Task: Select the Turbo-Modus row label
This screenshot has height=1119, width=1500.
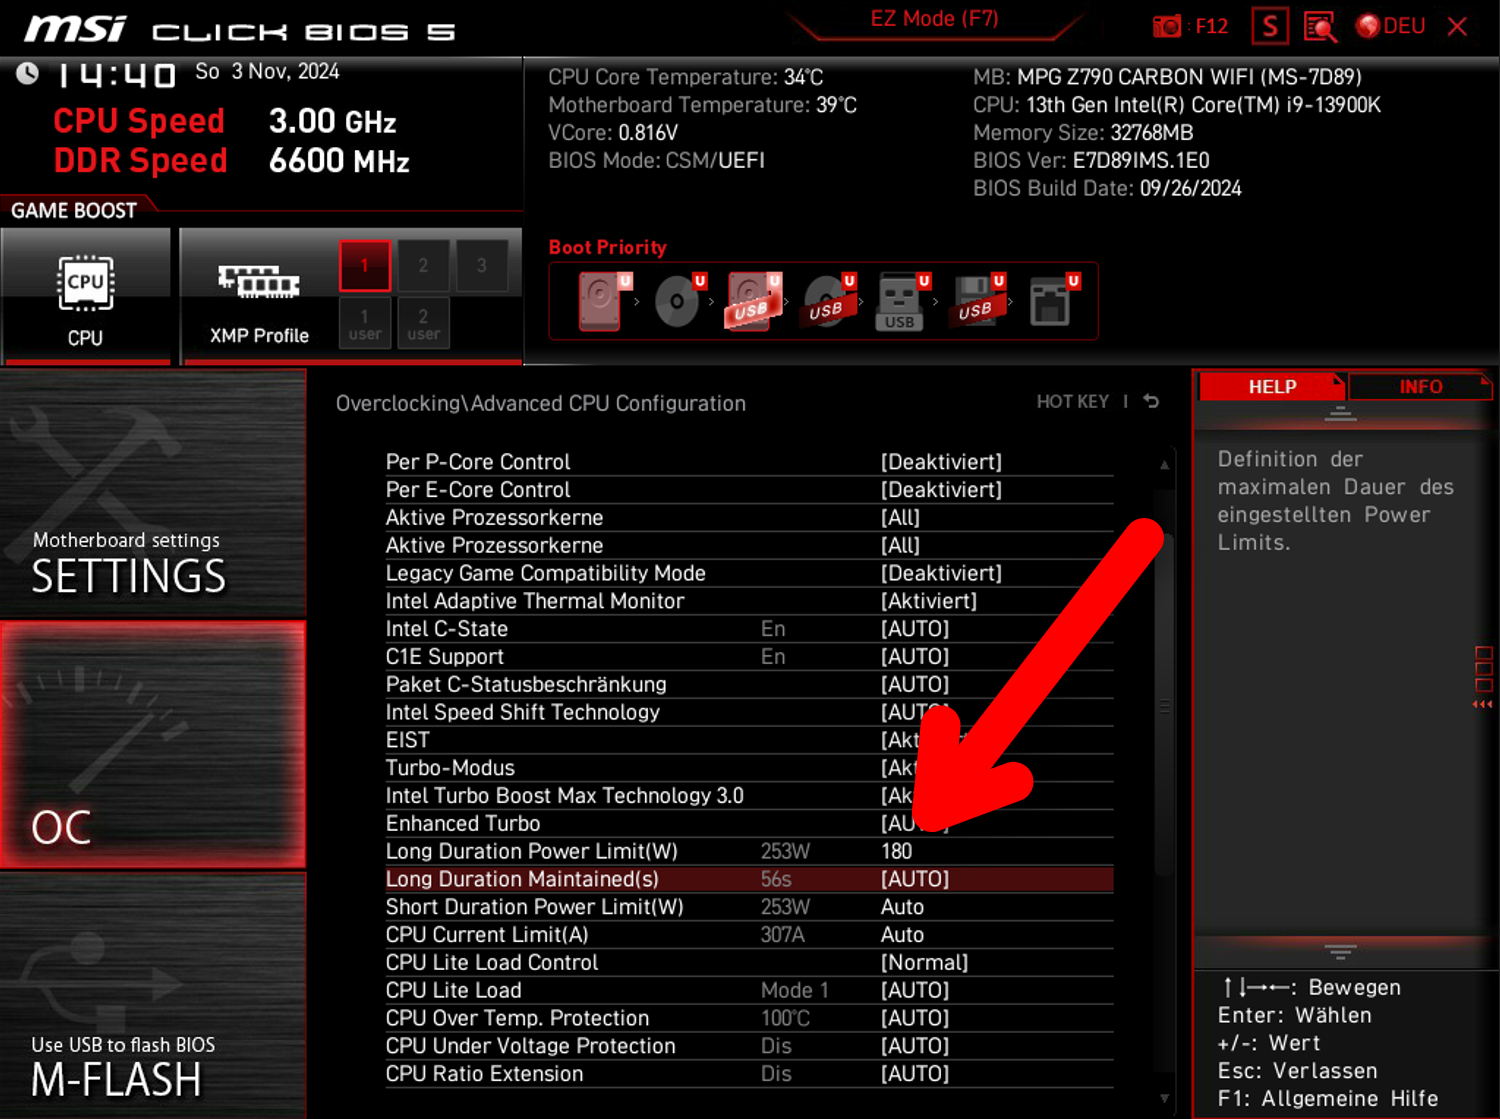Action: [450, 768]
